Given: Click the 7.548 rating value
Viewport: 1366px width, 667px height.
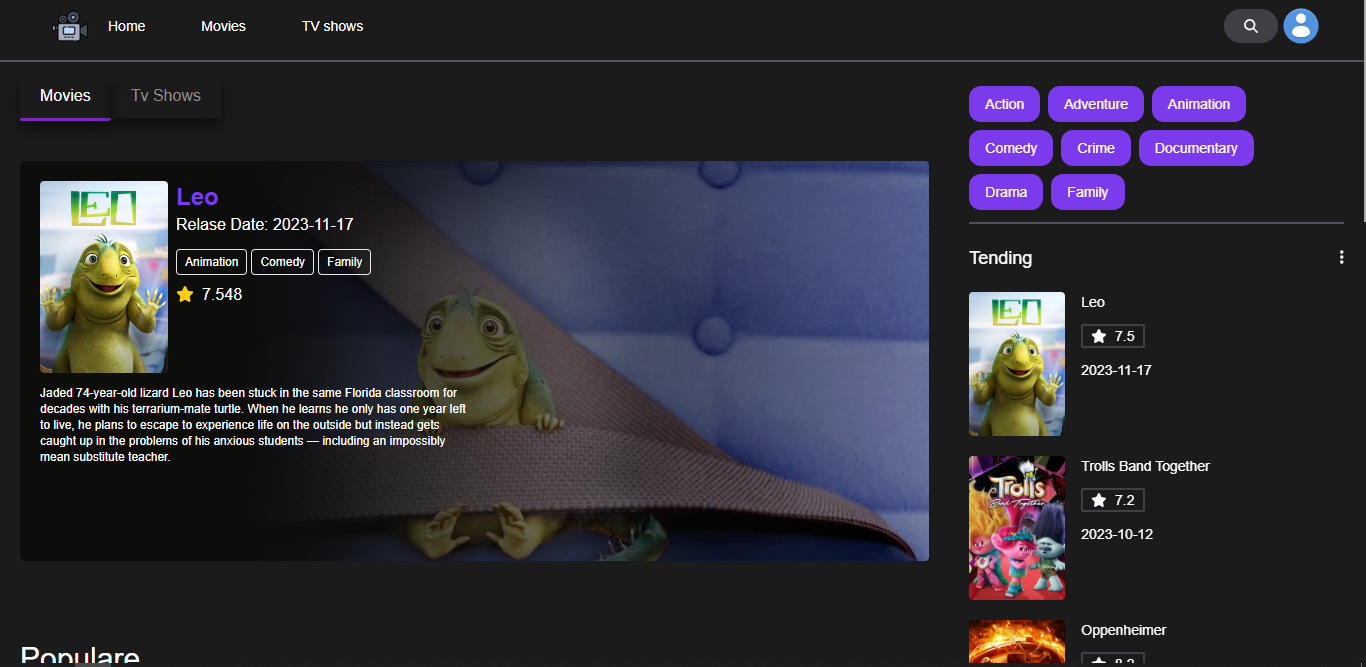Looking at the screenshot, I should tap(222, 294).
